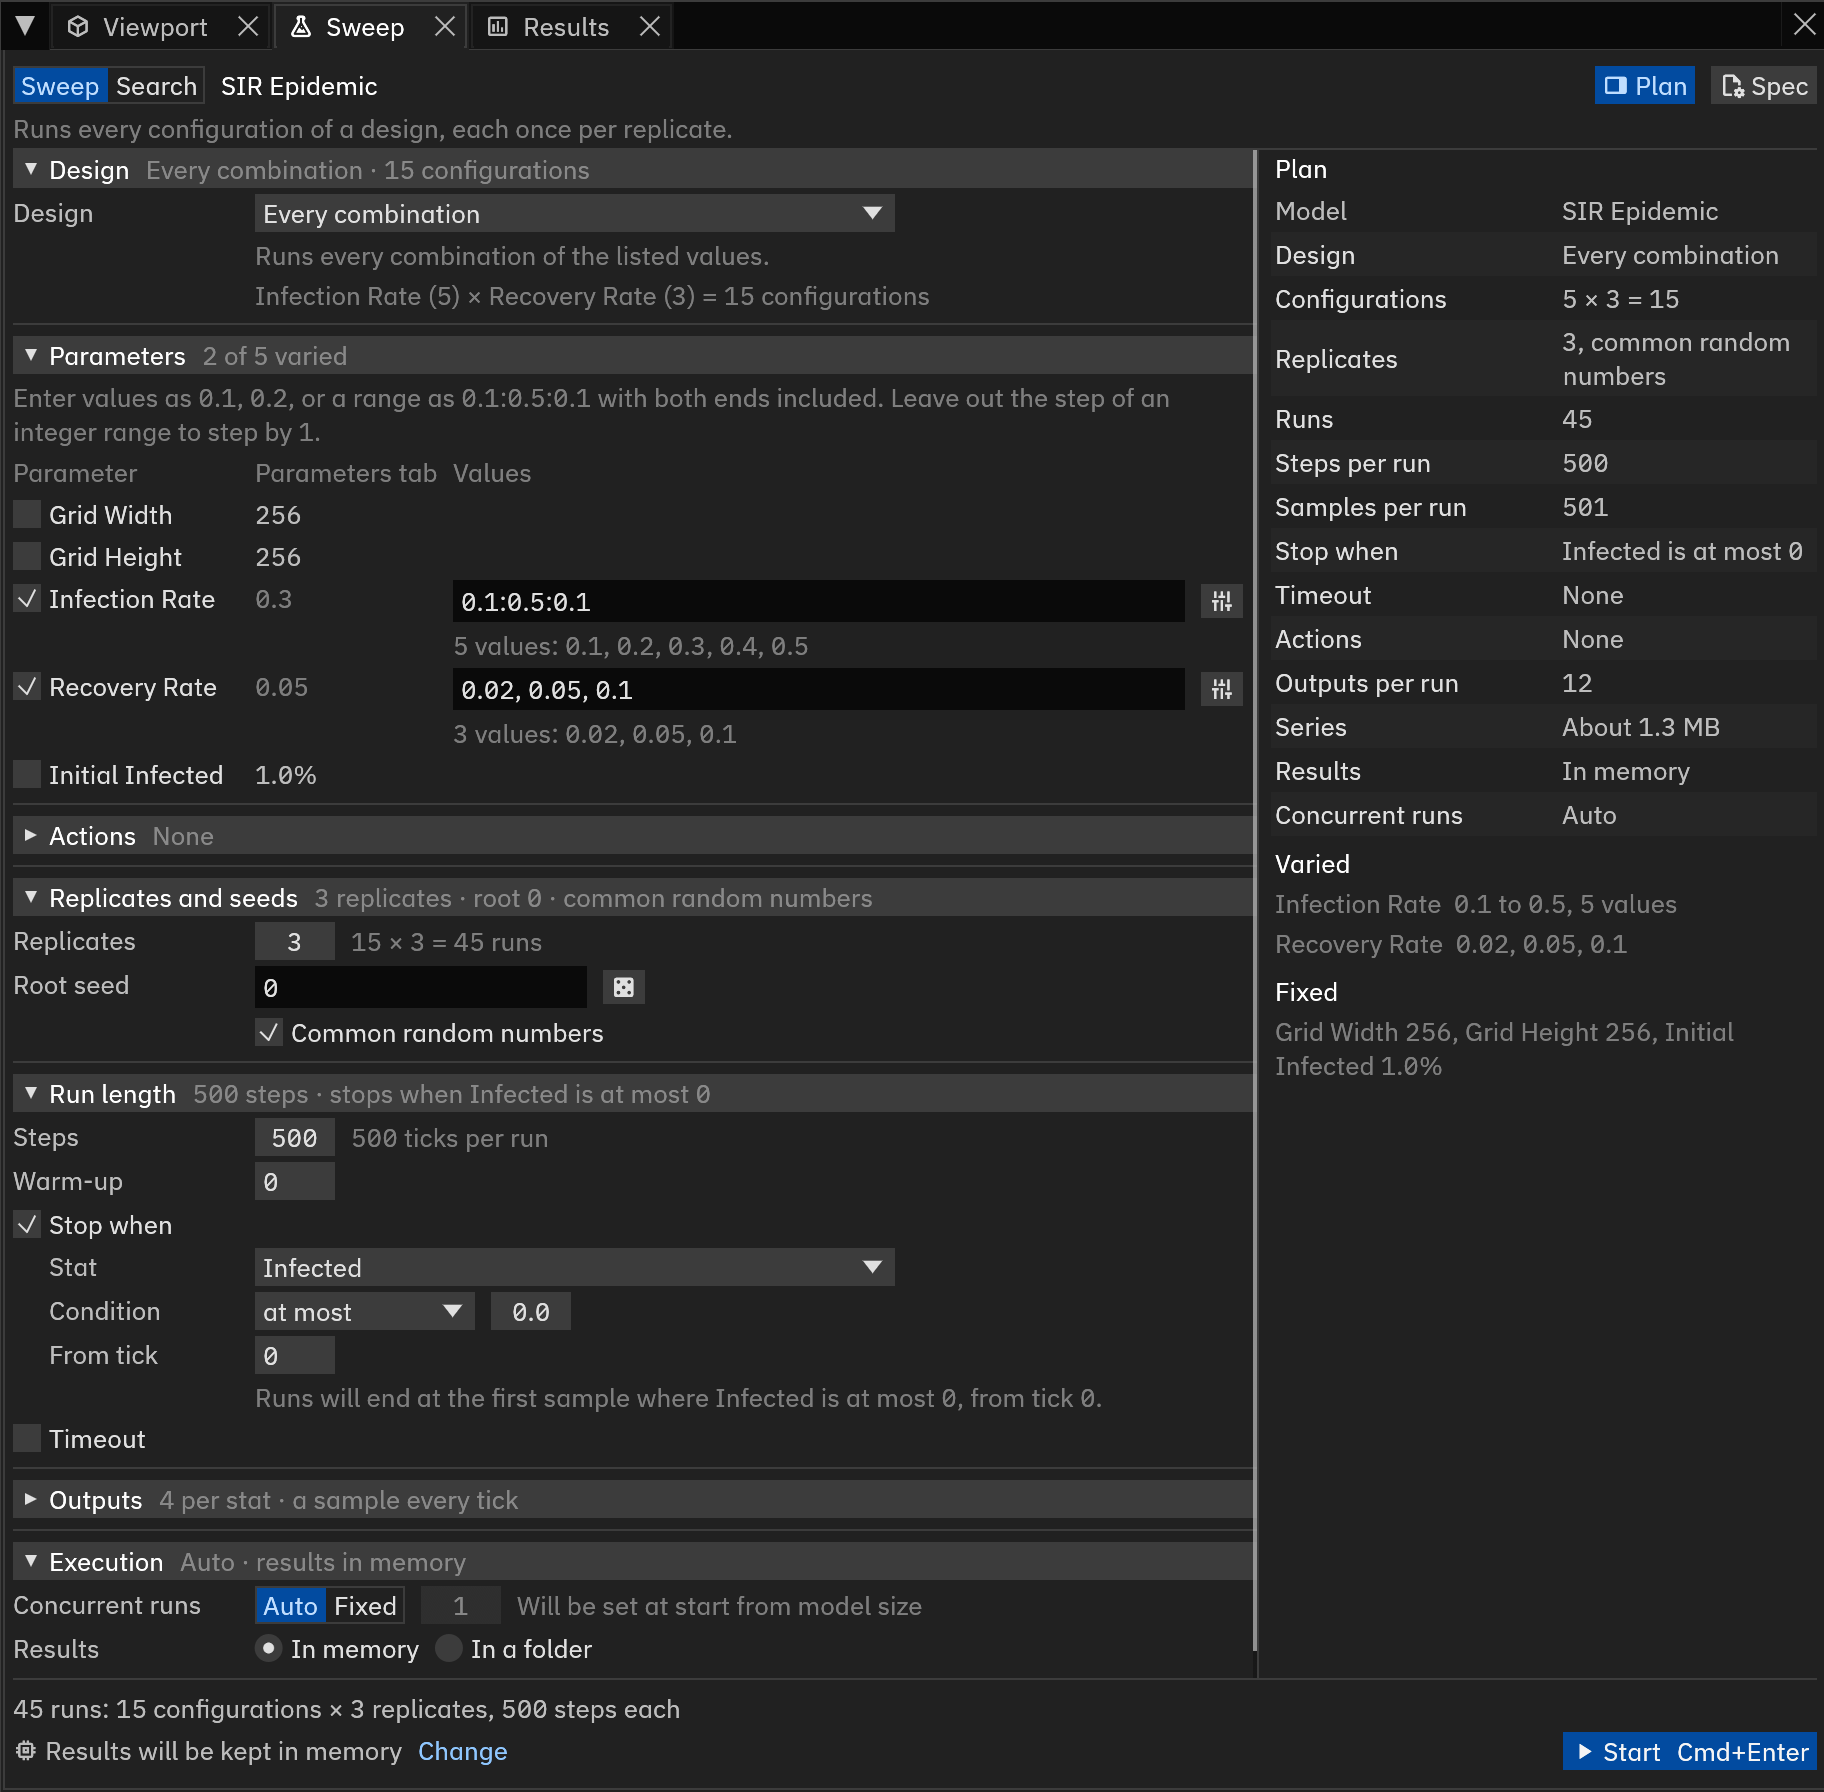Screen dimensions: 1824x1792
Task: Click the Viewport tab cube icon
Action: pyautogui.click(x=78, y=27)
